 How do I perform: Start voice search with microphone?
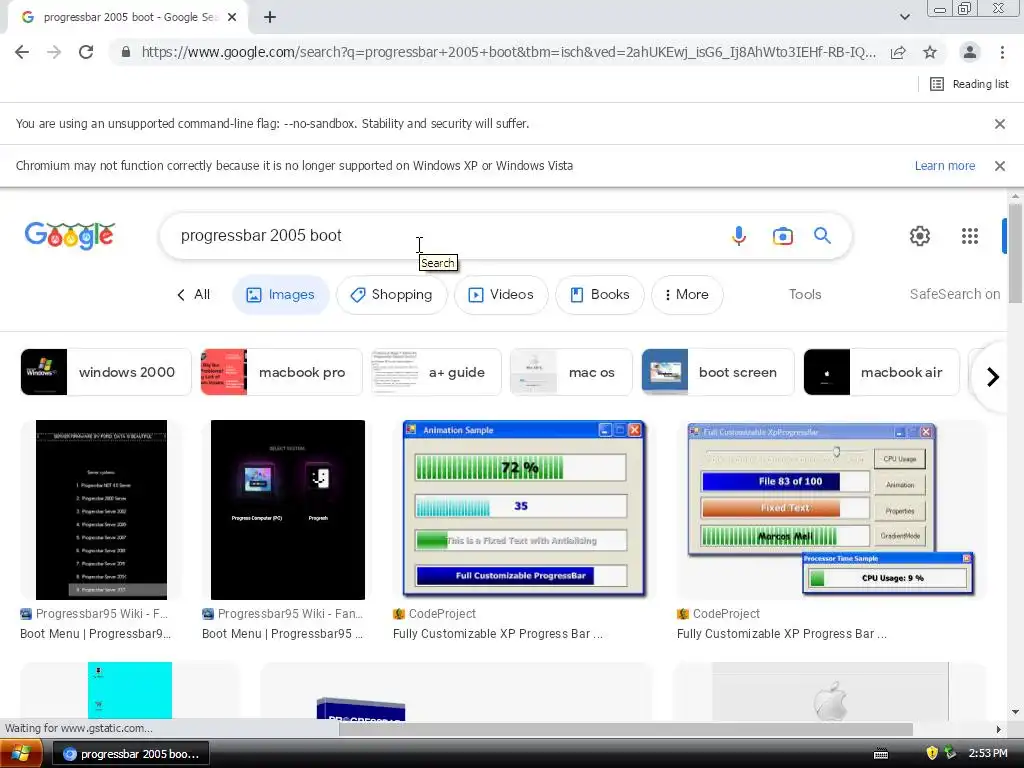point(739,236)
